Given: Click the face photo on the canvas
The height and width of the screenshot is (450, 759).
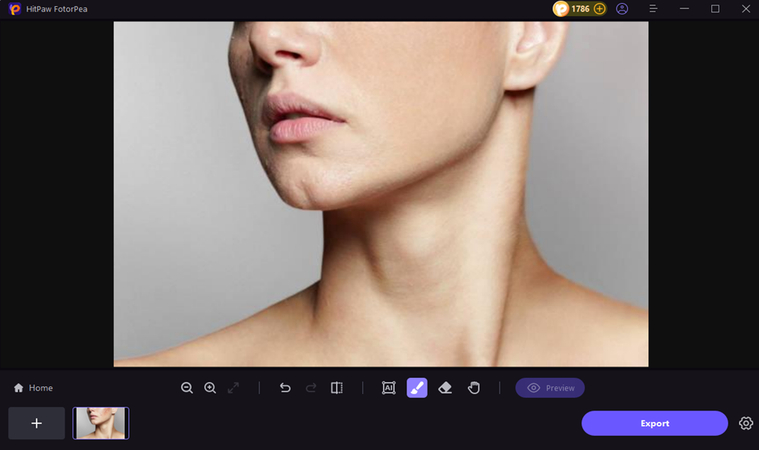Looking at the screenshot, I should pyautogui.click(x=381, y=194).
